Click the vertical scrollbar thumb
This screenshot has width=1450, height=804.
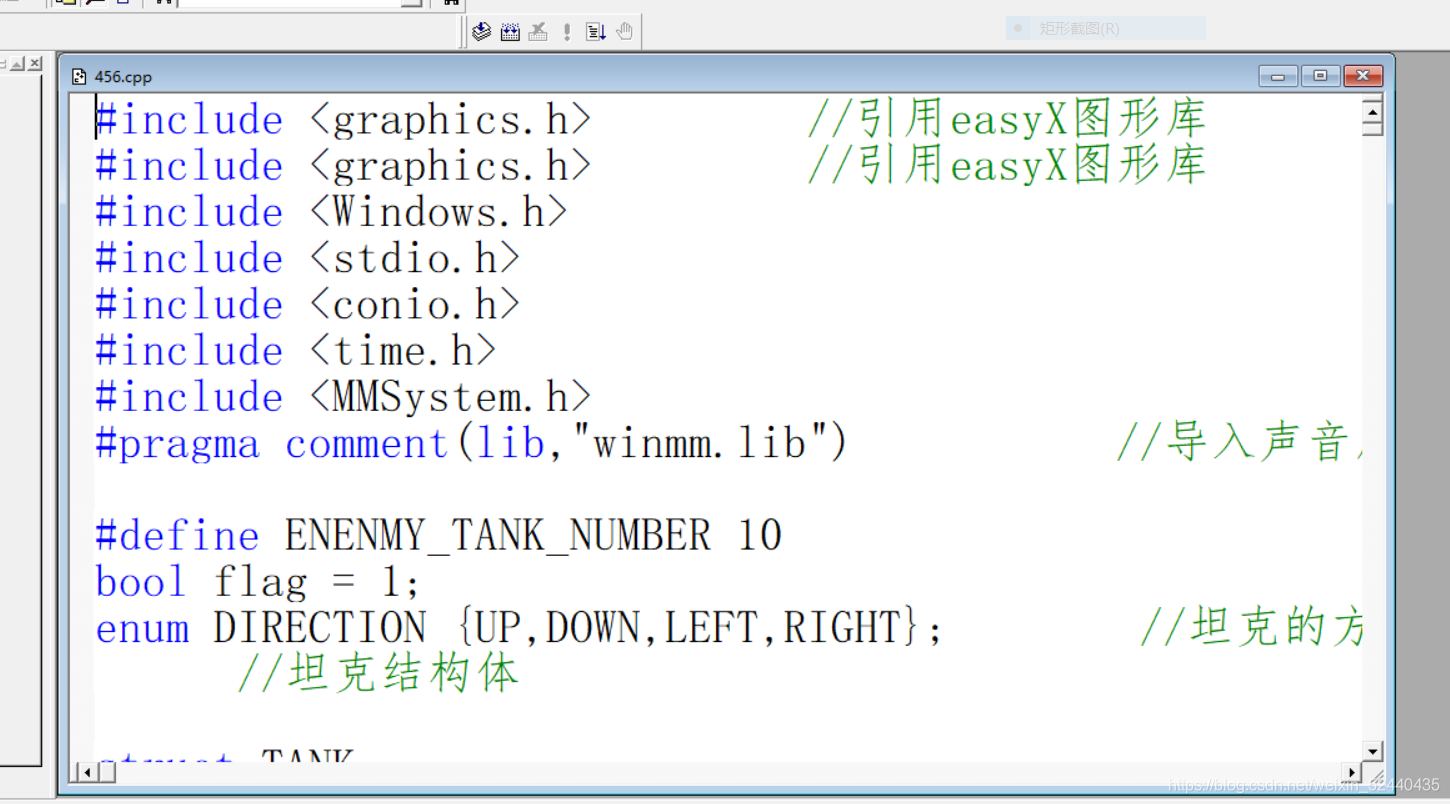tap(1372, 127)
